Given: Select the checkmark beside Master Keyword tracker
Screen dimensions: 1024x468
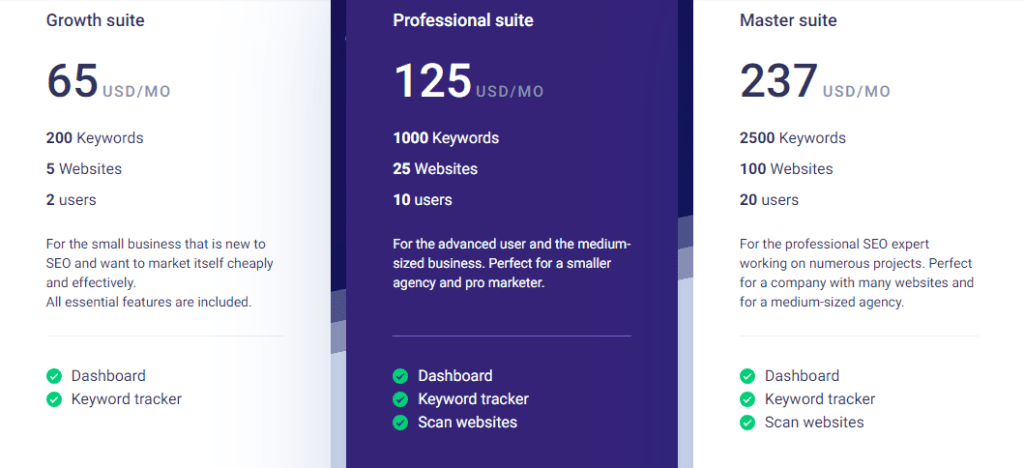Looking at the screenshot, I should [747, 399].
